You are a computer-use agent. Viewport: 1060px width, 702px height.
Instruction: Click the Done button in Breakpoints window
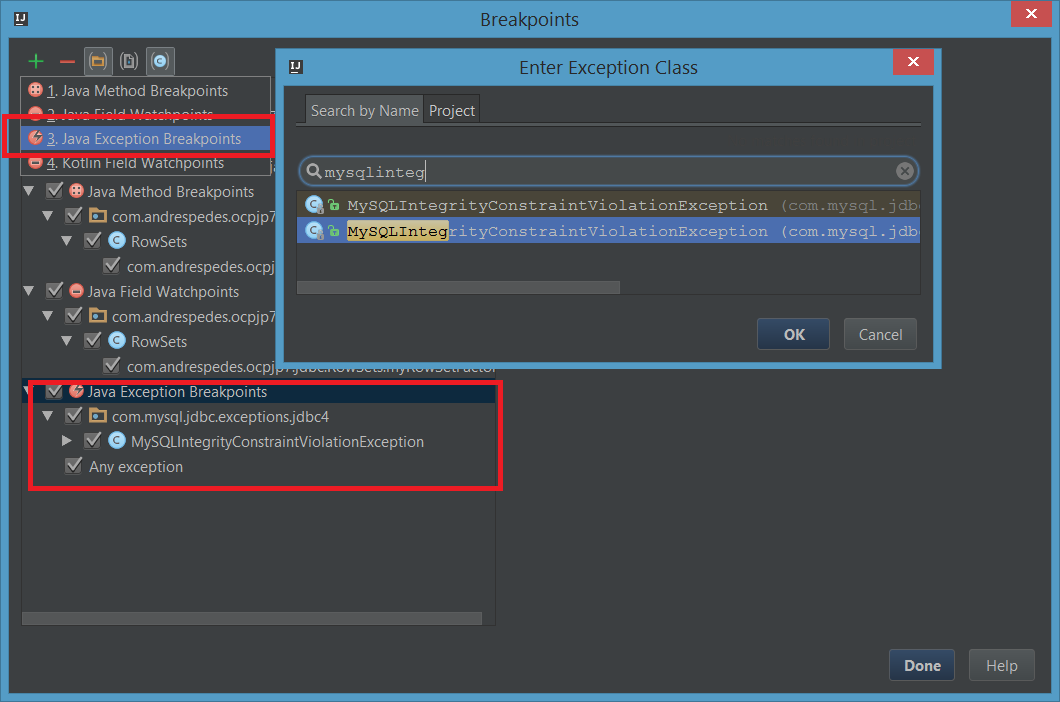tap(922, 665)
